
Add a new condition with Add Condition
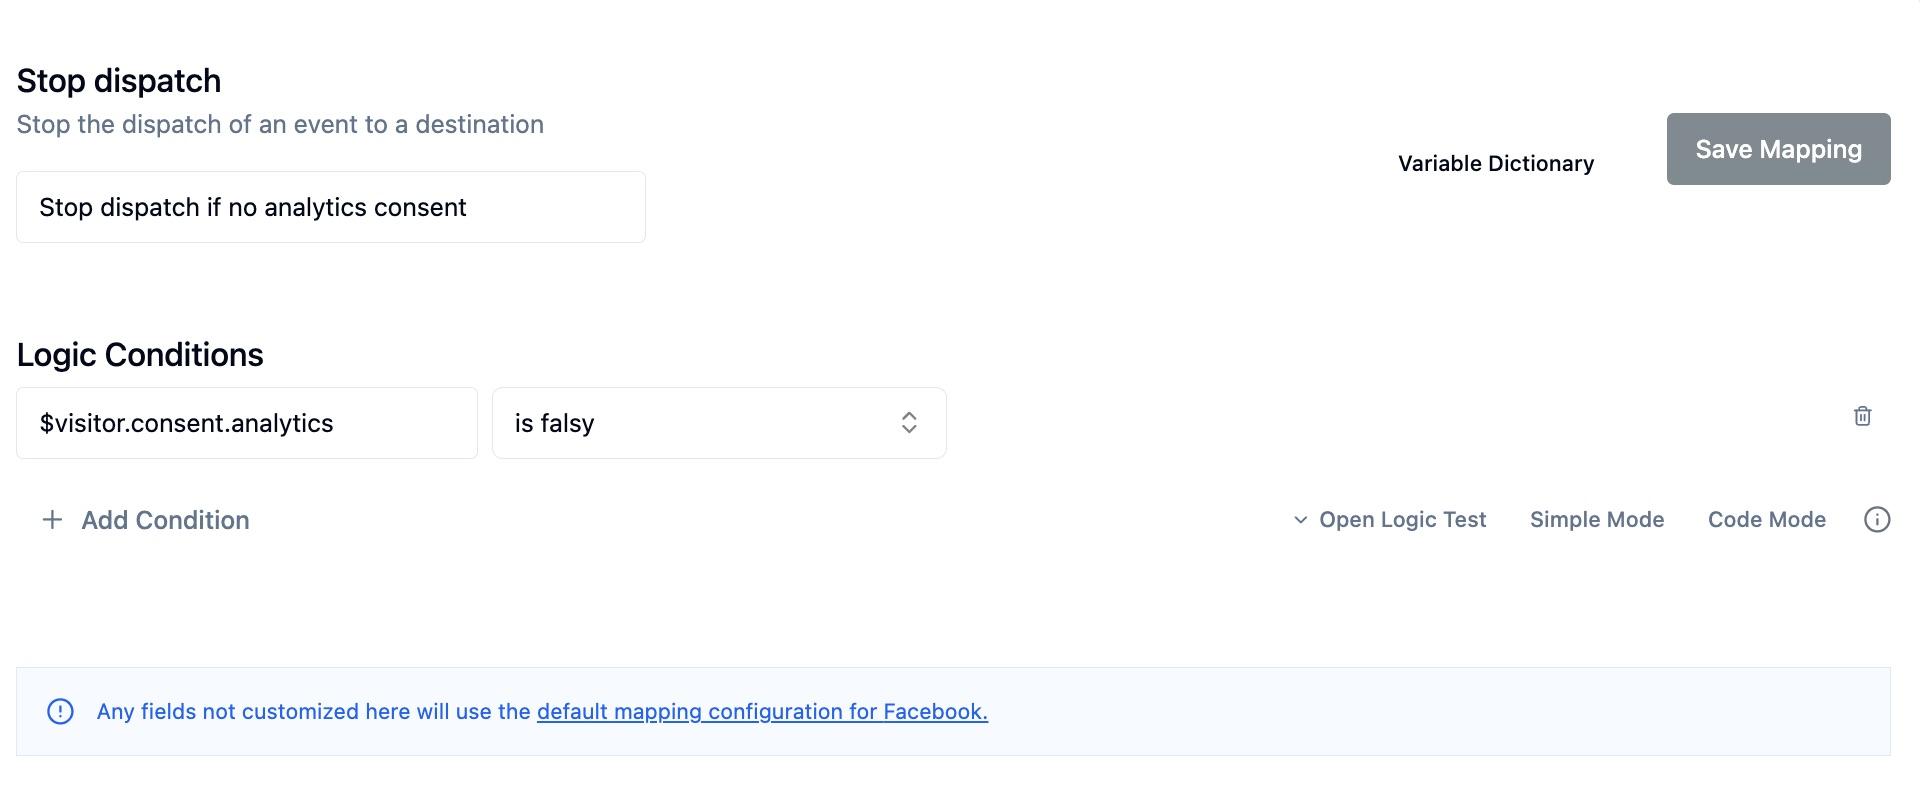click(x=146, y=520)
